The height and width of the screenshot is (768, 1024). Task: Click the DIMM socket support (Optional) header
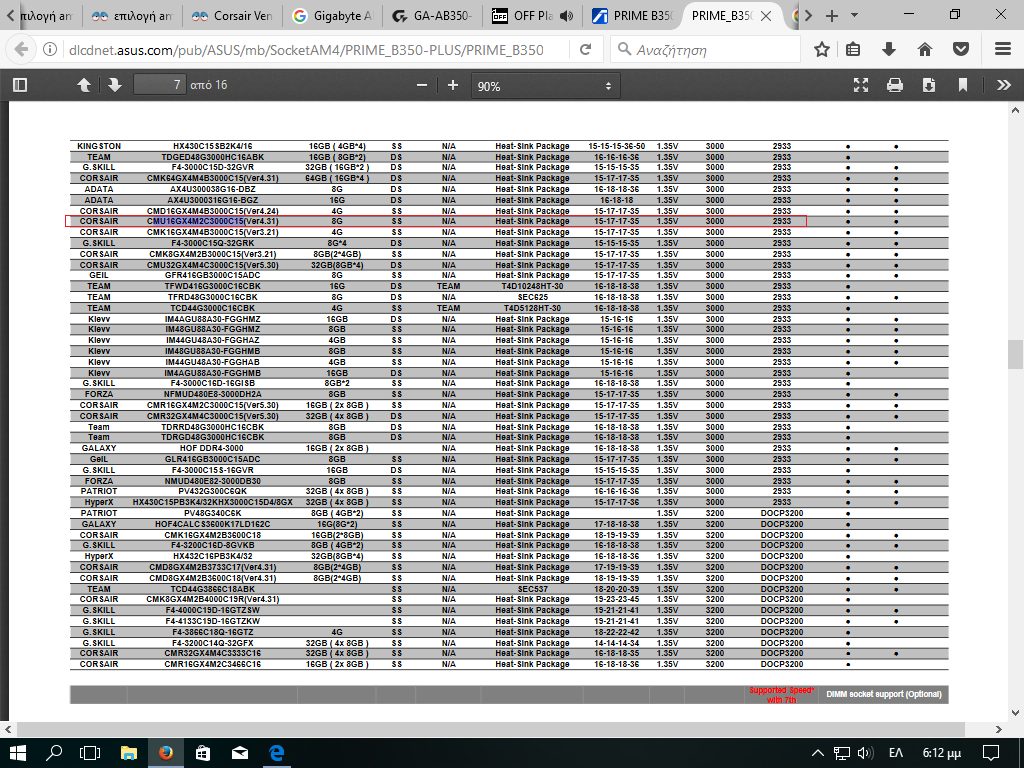884,694
